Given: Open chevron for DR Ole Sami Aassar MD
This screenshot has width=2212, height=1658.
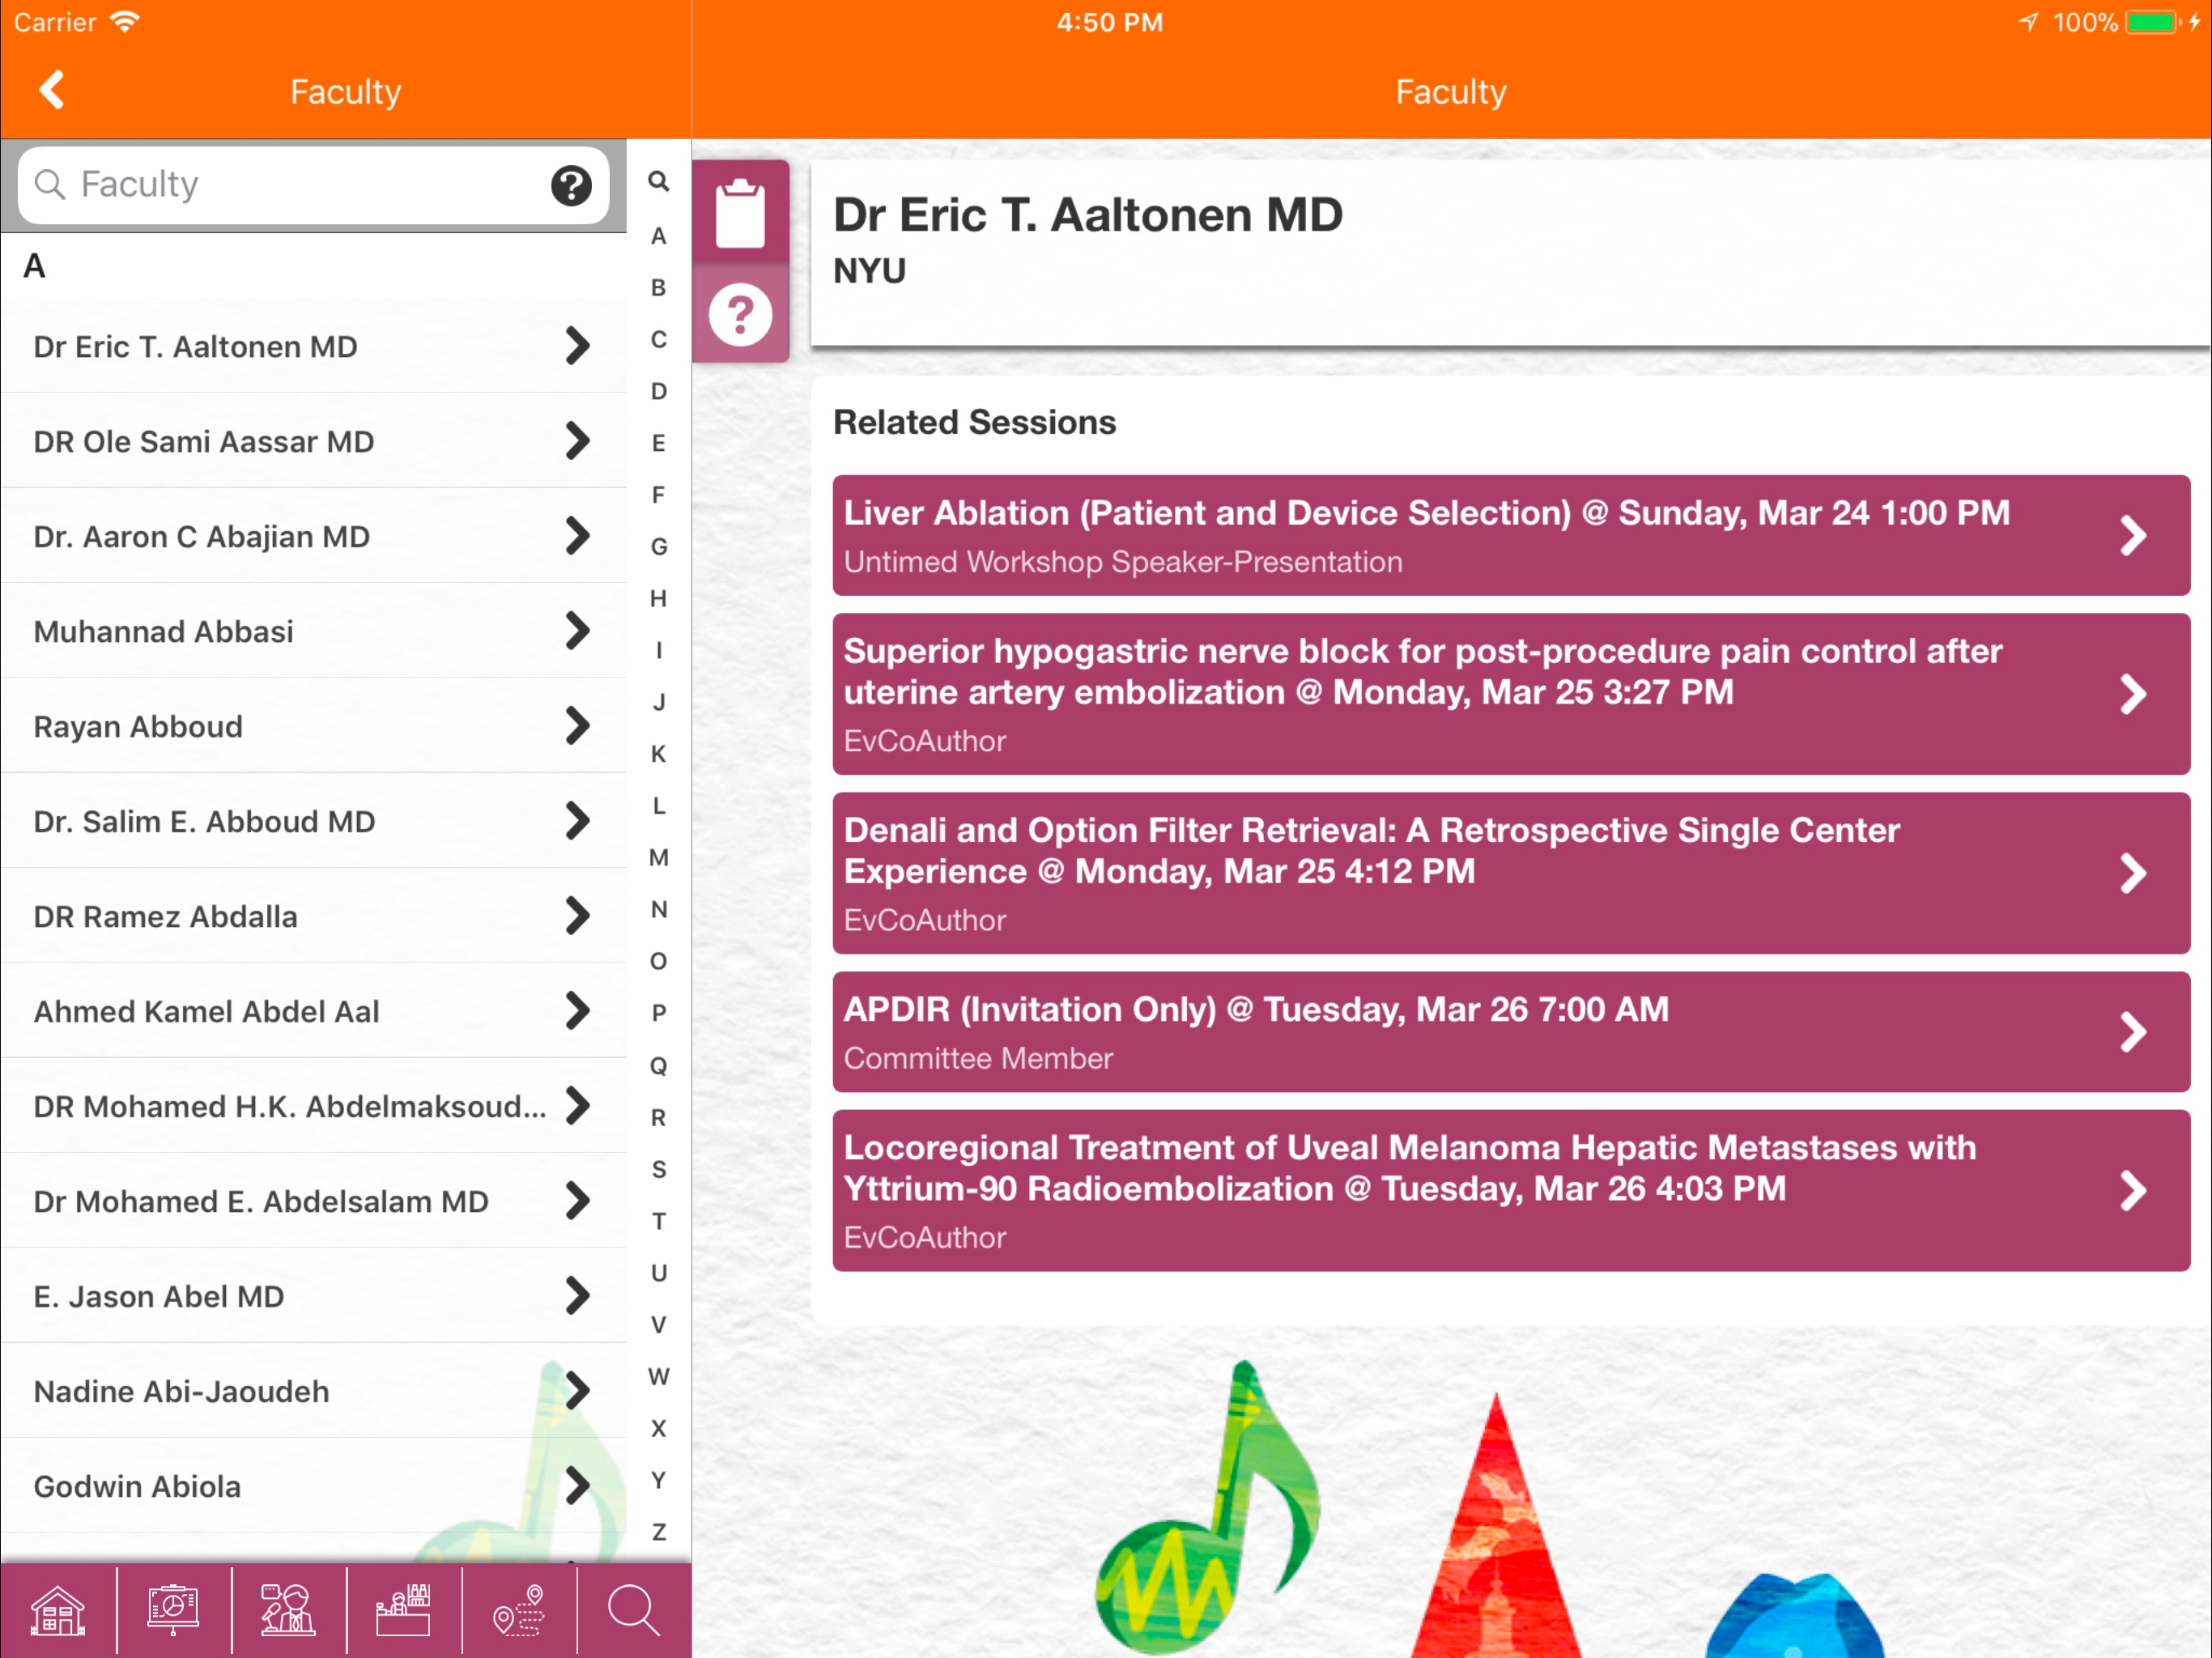Looking at the screenshot, I should [577, 441].
